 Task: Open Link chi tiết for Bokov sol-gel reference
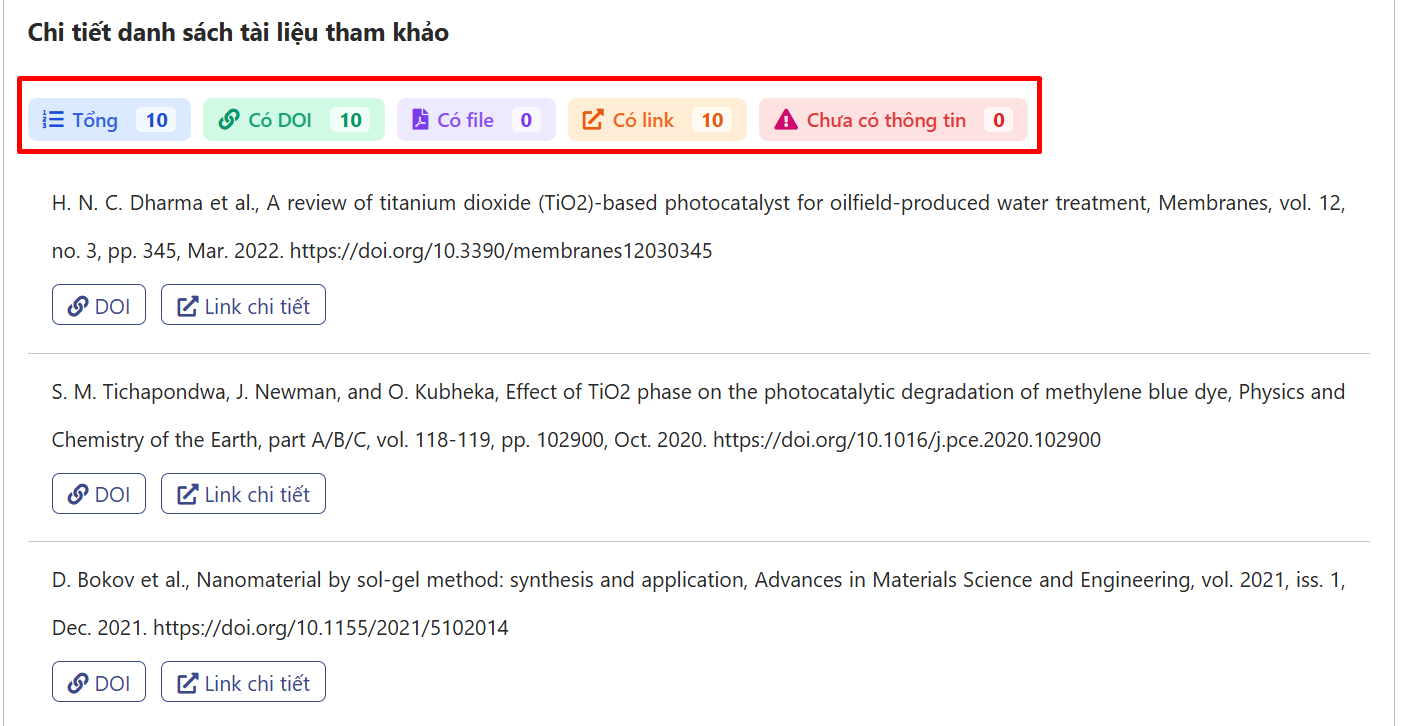tap(243, 683)
